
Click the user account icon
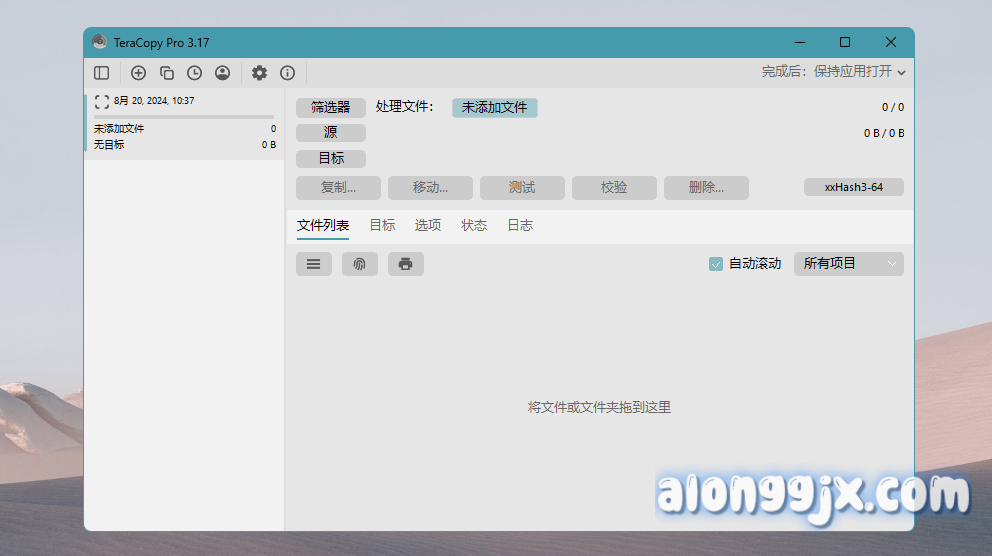pyautogui.click(x=222, y=73)
